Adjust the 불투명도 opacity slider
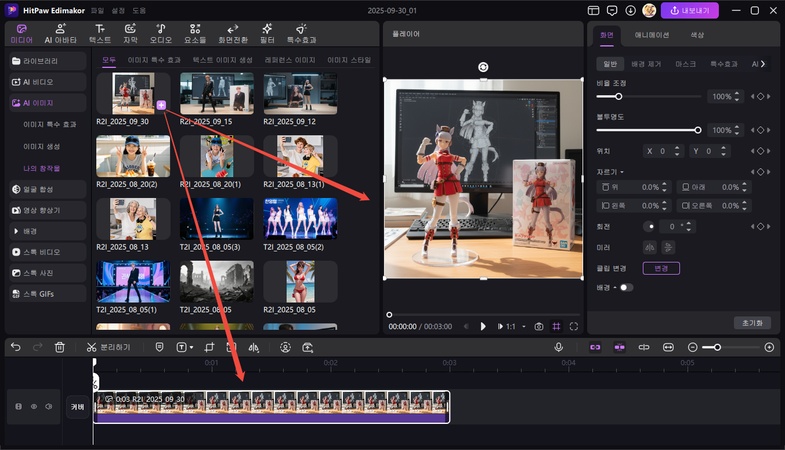 pyautogui.click(x=697, y=130)
